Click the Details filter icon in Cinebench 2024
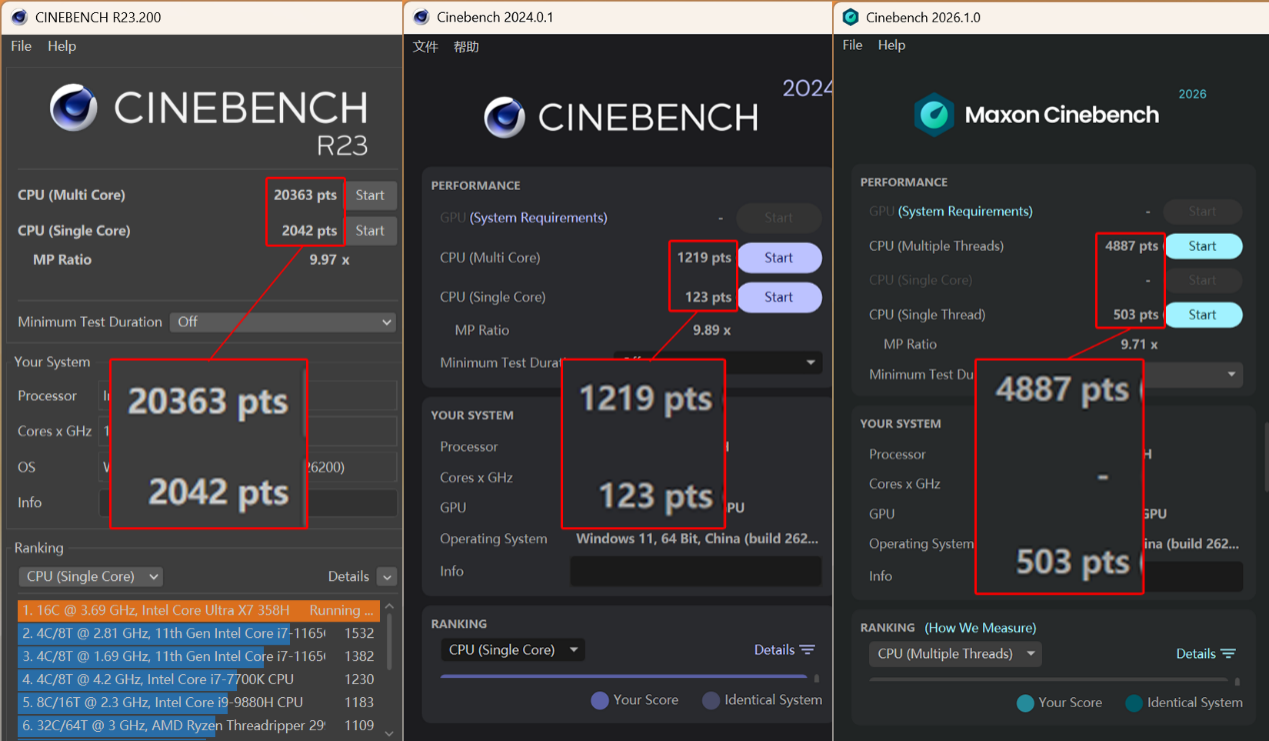 tap(808, 650)
